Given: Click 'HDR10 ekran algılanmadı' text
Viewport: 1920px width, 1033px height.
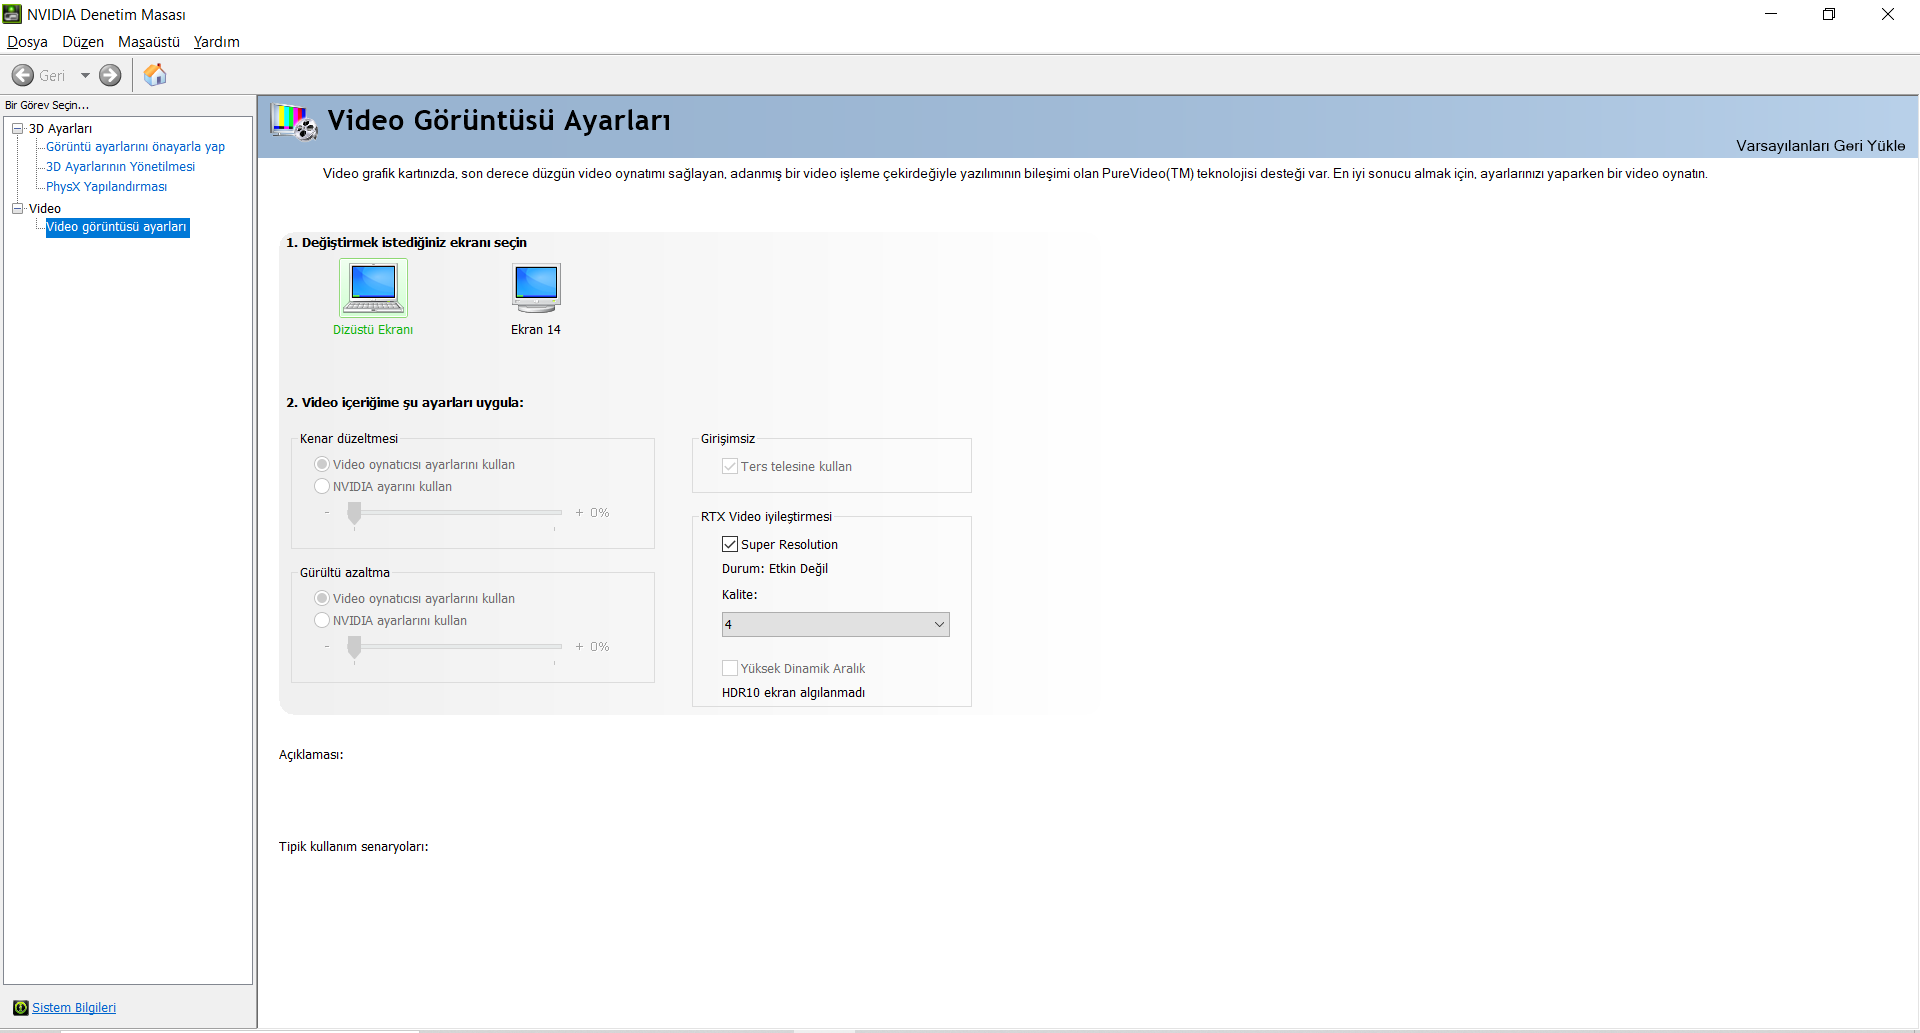Looking at the screenshot, I should click(793, 693).
